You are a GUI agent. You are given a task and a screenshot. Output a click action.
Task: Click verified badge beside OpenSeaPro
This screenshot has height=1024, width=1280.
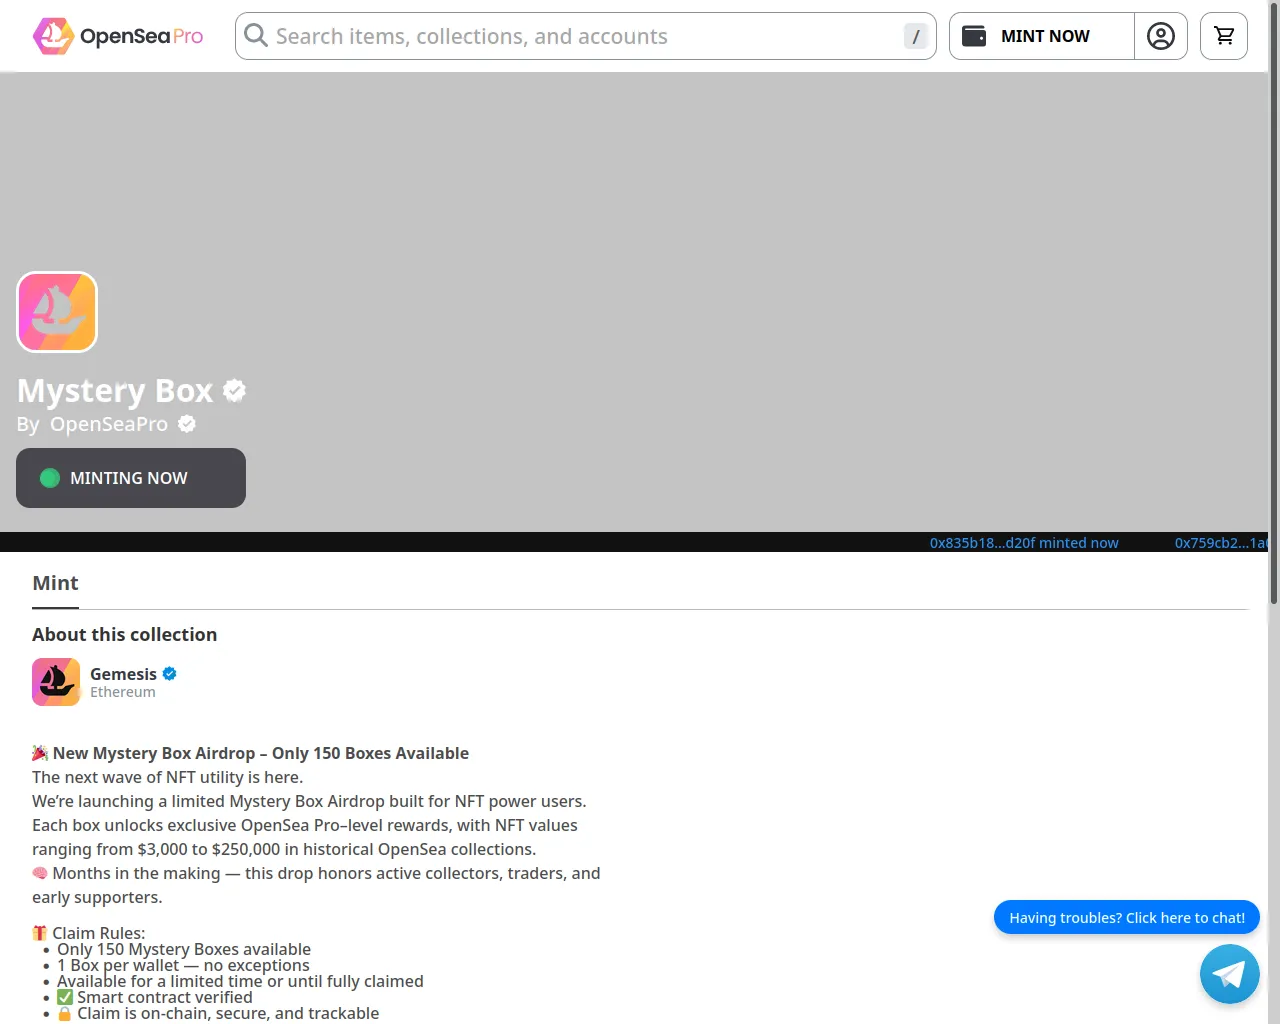(x=187, y=424)
